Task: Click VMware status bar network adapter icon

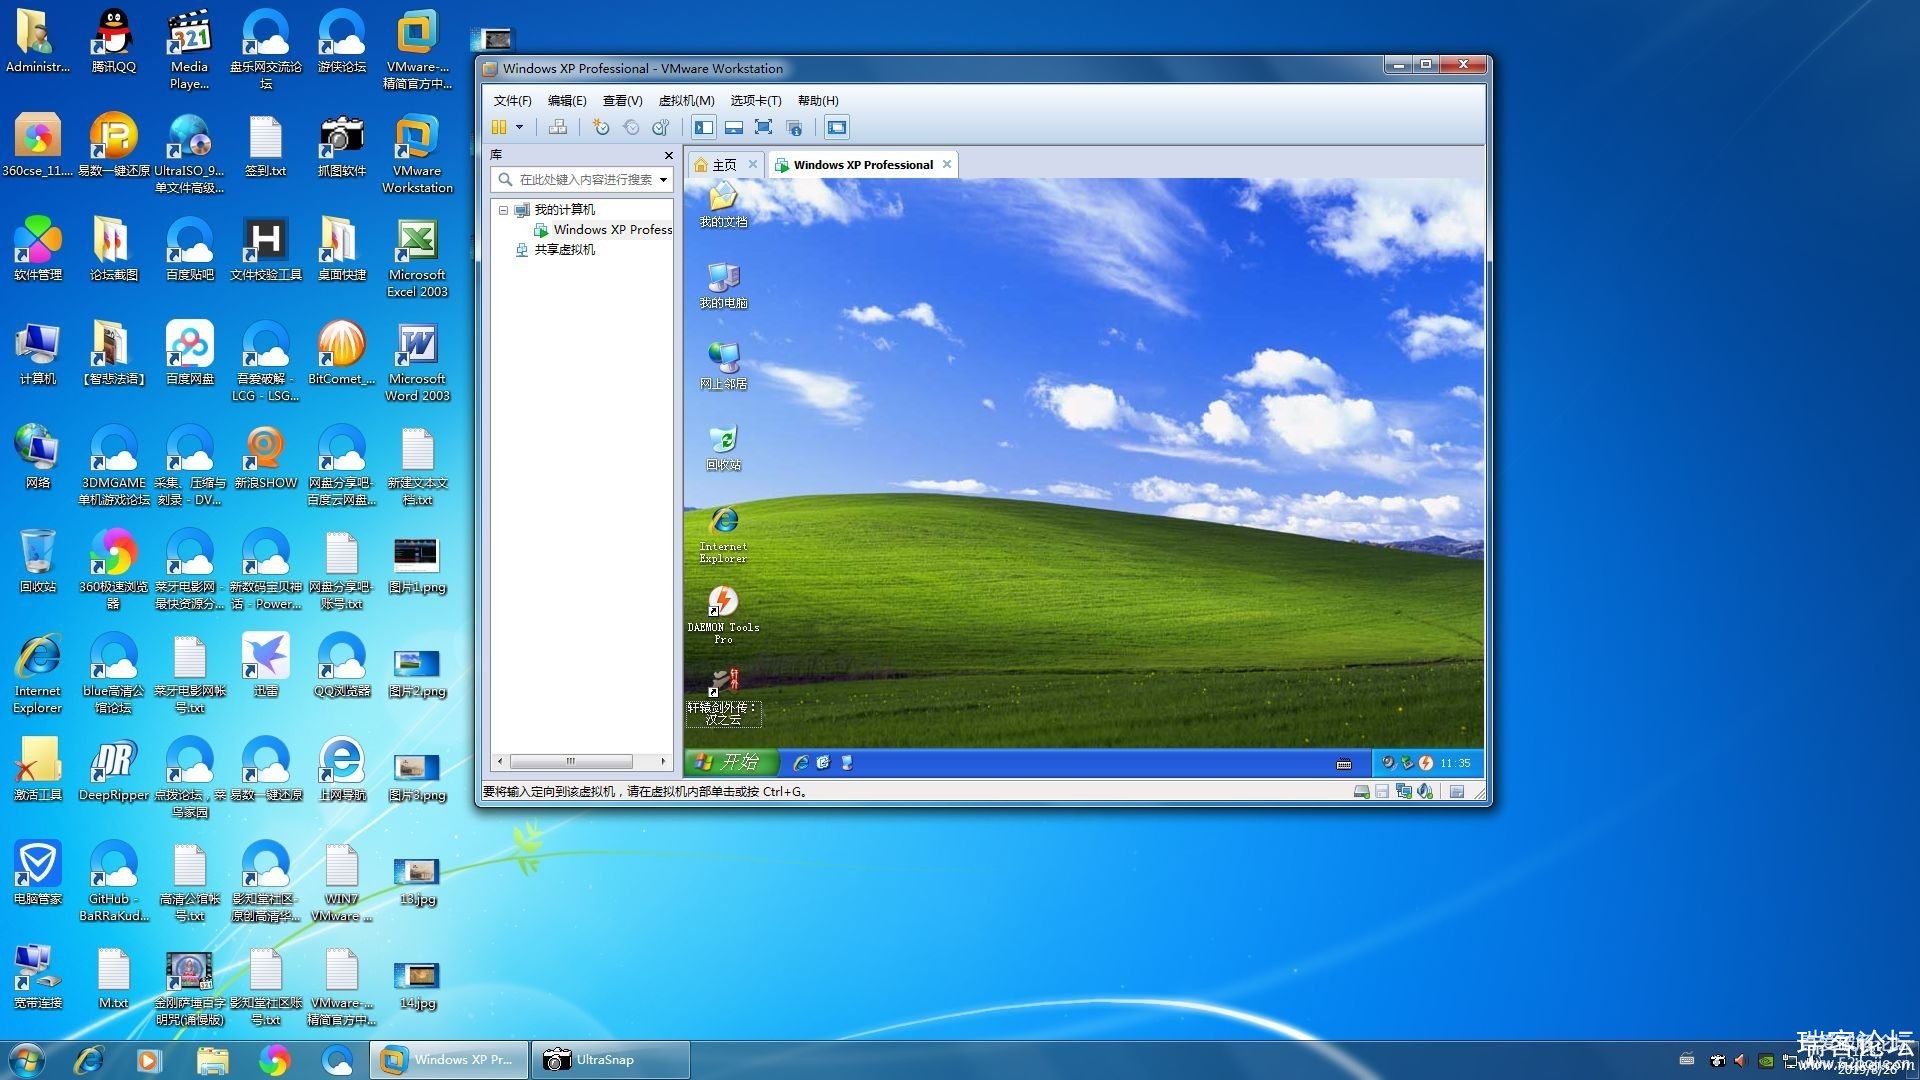Action: click(1404, 792)
